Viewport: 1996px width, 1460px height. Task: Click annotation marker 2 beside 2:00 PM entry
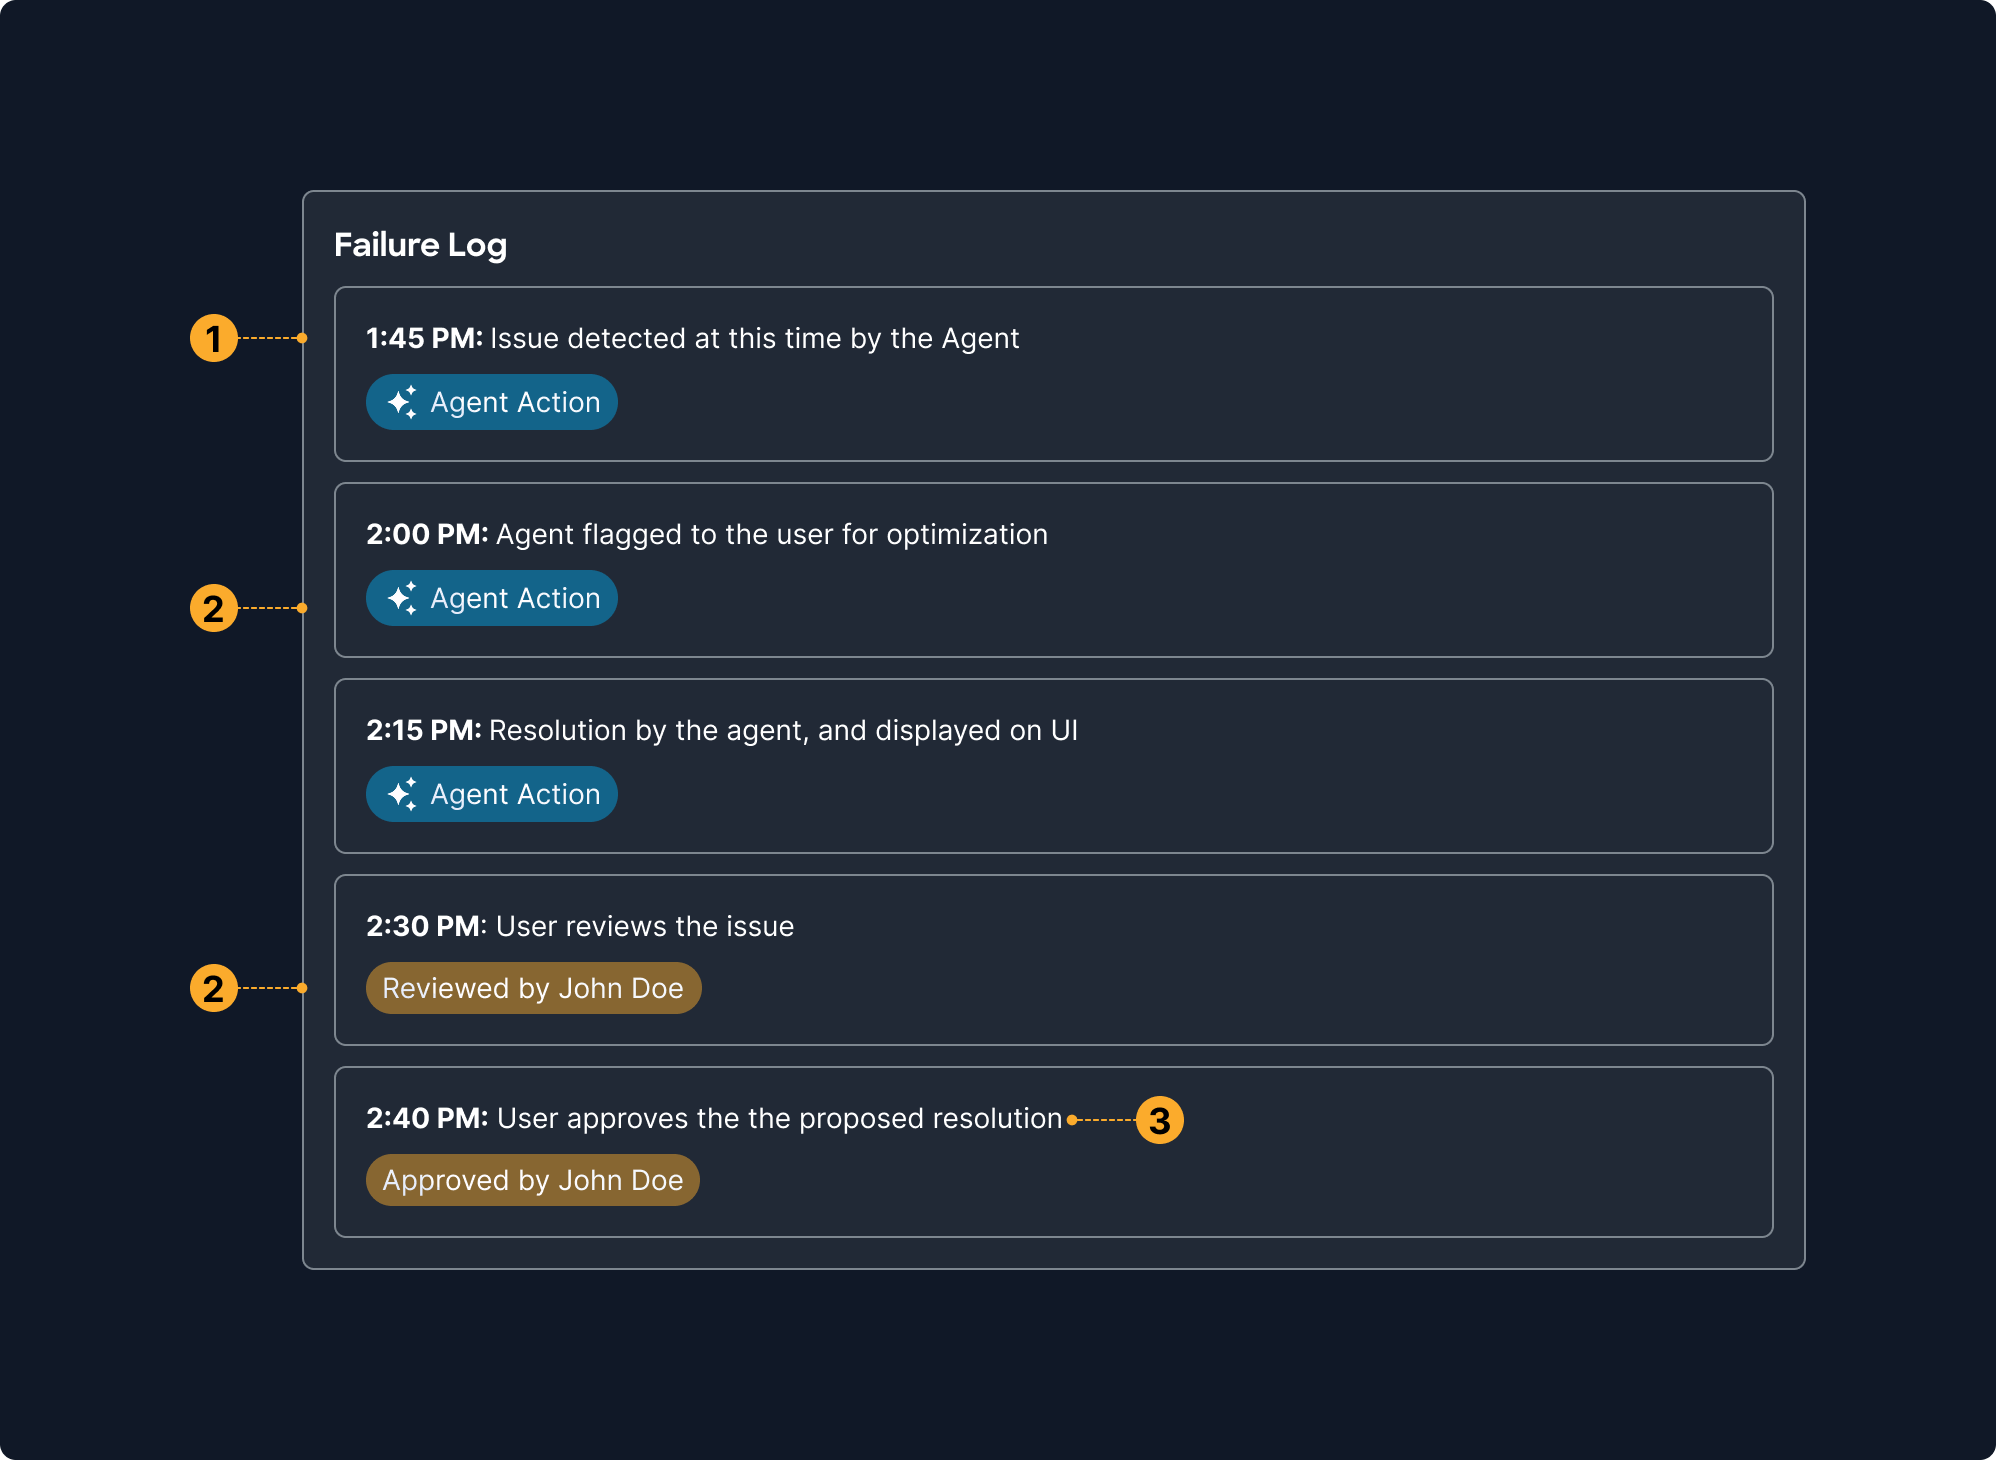[214, 608]
